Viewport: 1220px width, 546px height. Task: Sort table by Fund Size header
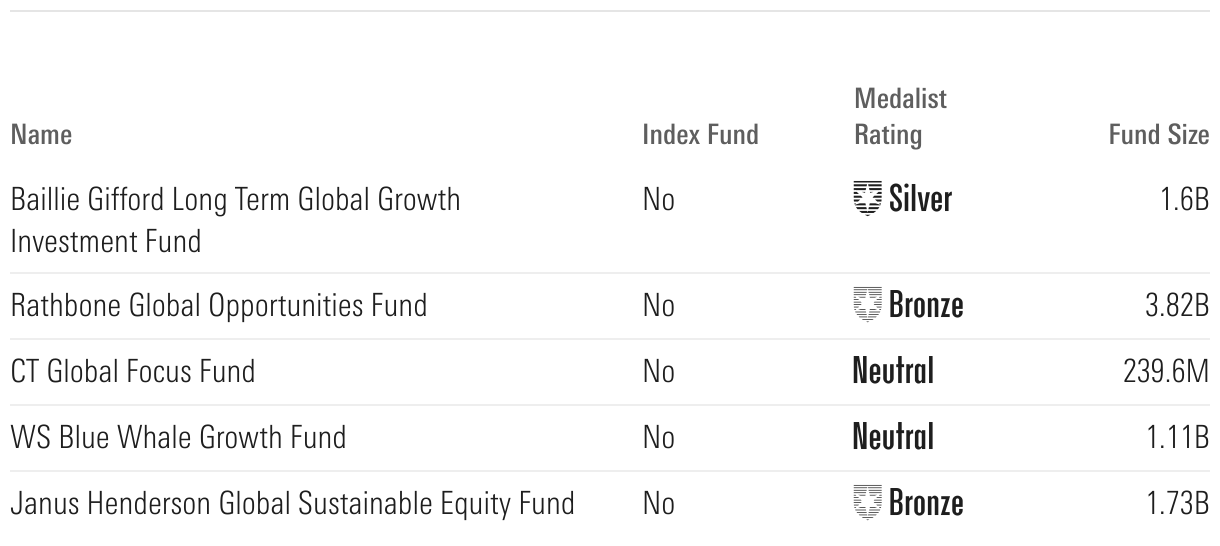point(1159,135)
